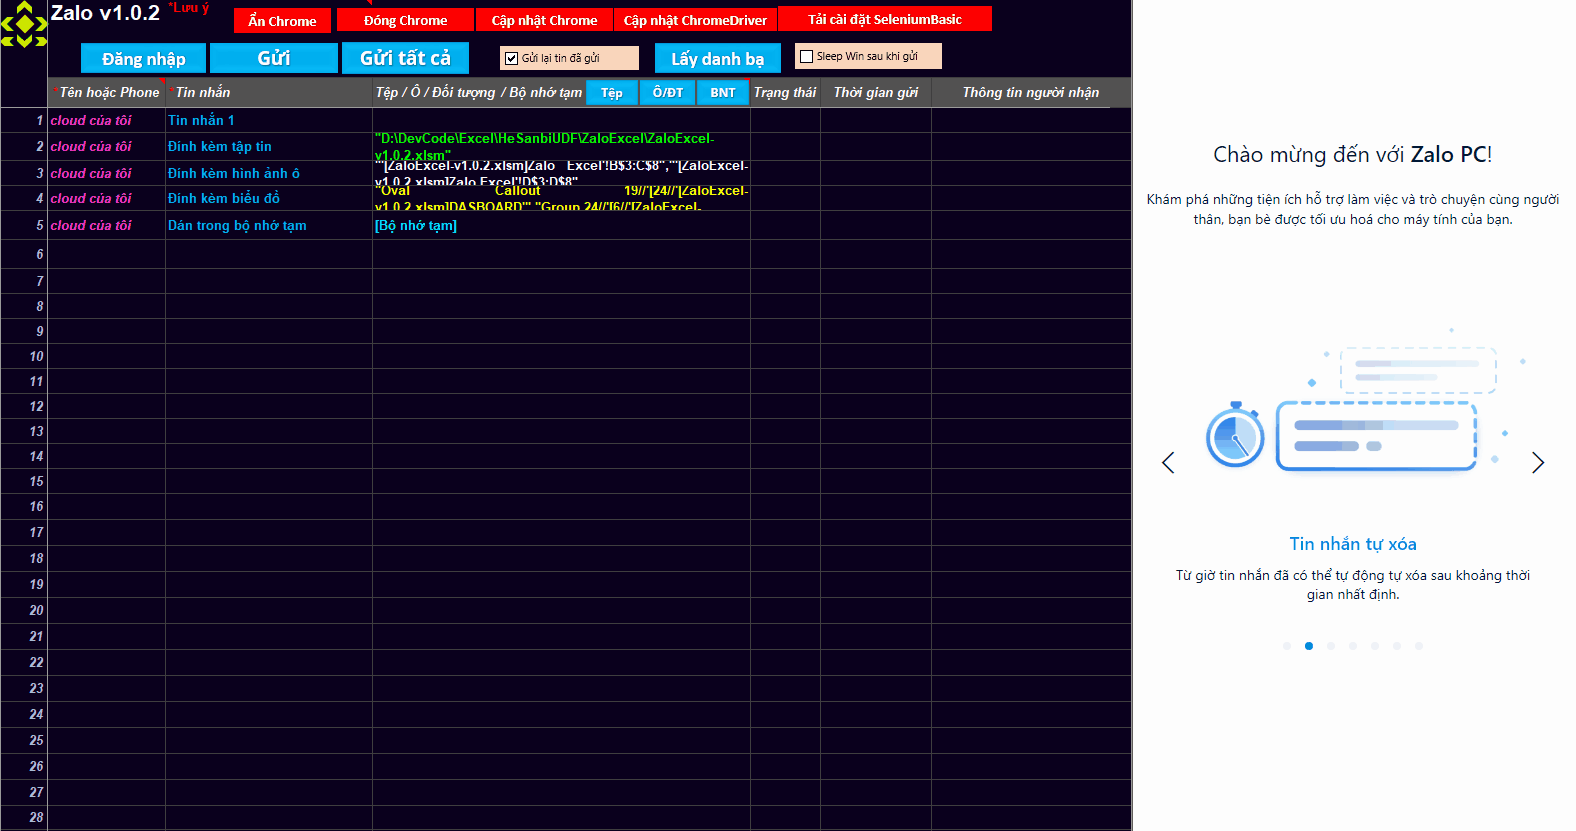Select the 'Đính kèm tập tin' cell
Viewport: 1576px width, 831px height.
pyautogui.click(x=269, y=146)
